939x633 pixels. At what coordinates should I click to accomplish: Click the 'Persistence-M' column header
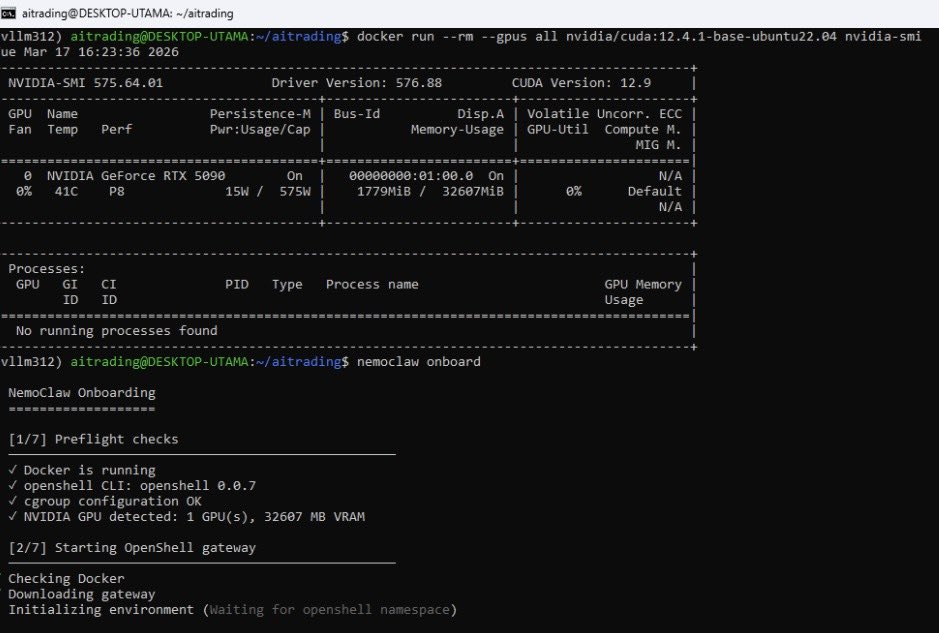pyautogui.click(x=260, y=114)
